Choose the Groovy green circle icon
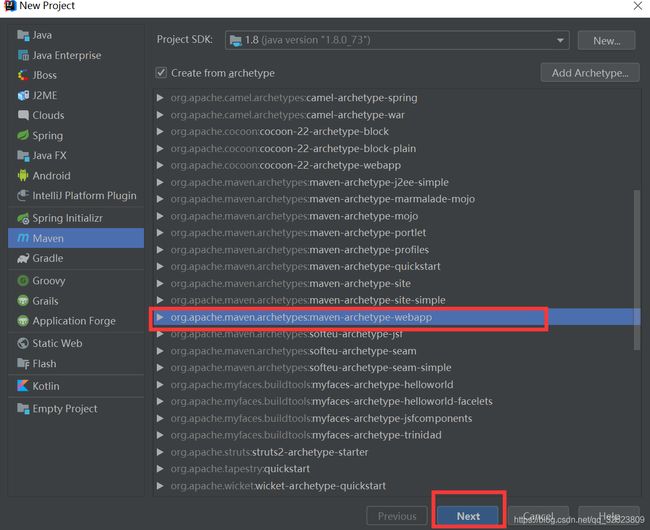Screen dimensions: 650x530 [23, 281]
